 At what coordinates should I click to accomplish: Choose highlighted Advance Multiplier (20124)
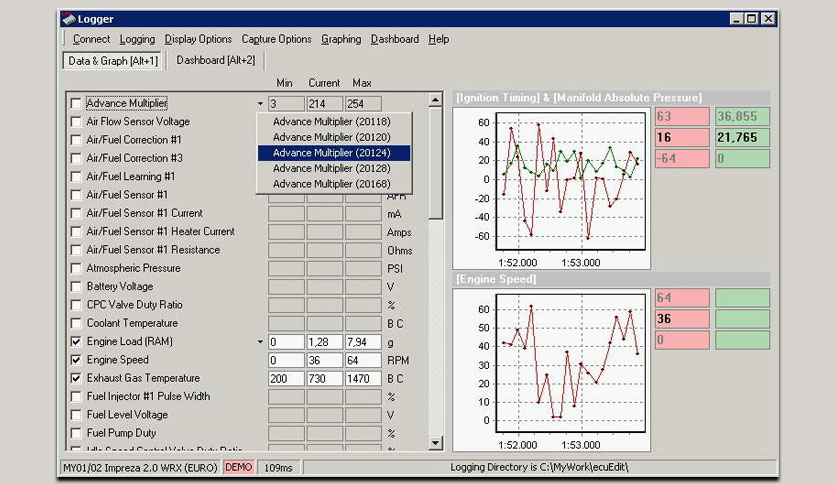pyautogui.click(x=333, y=153)
